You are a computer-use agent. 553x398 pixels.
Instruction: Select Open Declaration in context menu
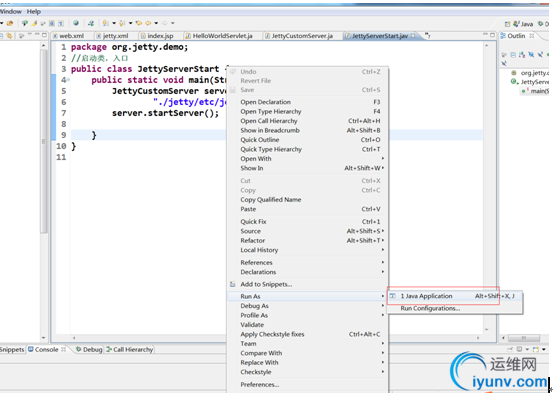tap(308, 102)
